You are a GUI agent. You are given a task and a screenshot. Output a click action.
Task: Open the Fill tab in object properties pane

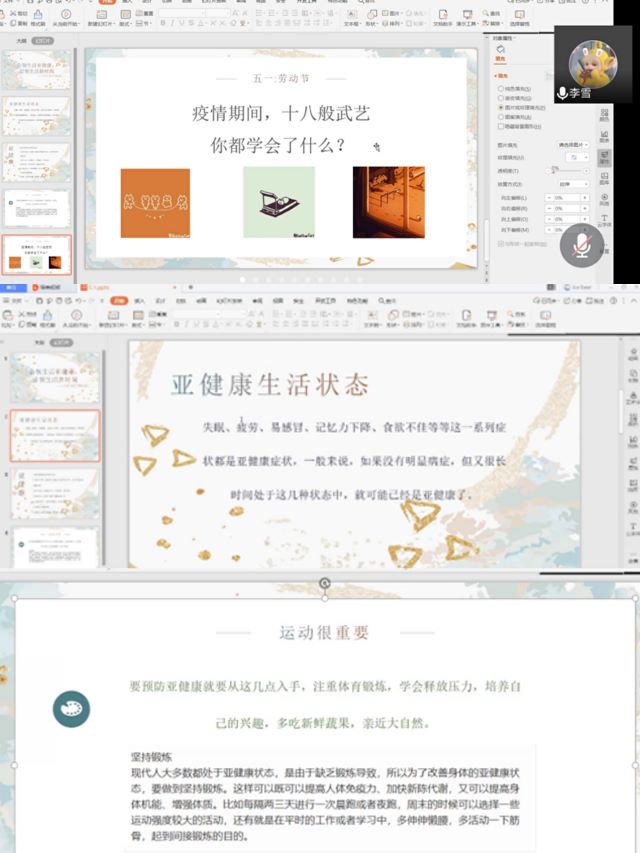click(500, 53)
